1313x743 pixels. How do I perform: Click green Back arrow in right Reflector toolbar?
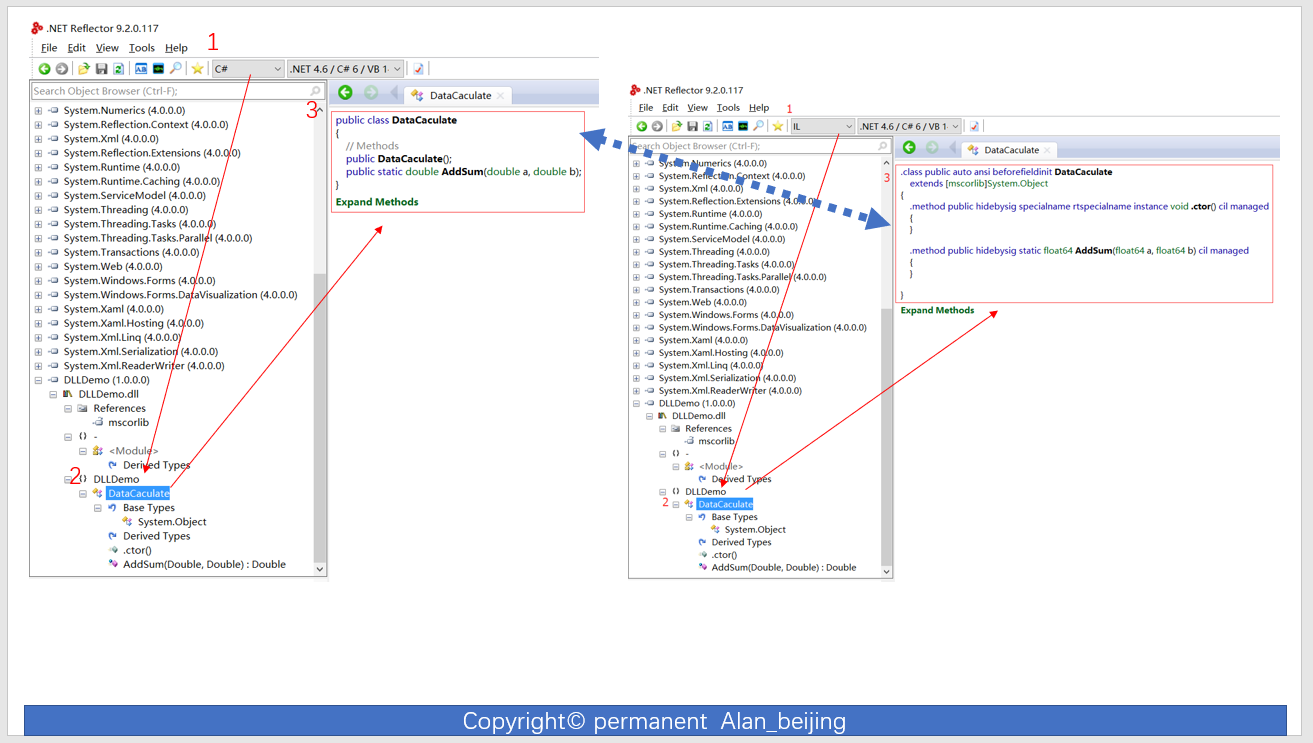click(x=642, y=126)
